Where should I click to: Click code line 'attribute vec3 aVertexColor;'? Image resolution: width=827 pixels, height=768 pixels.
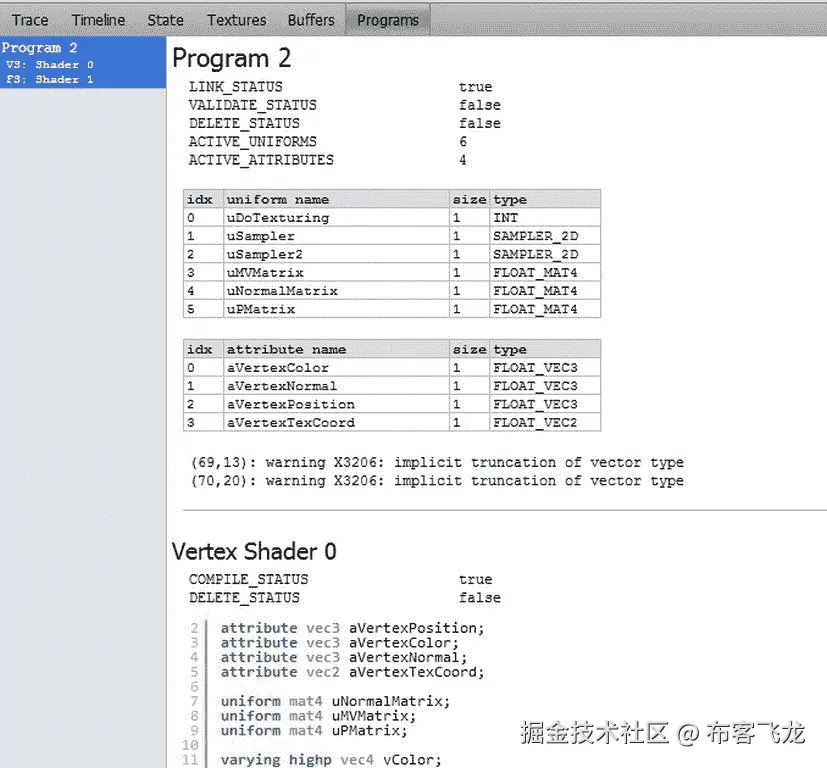pyautogui.click(x=340, y=643)
